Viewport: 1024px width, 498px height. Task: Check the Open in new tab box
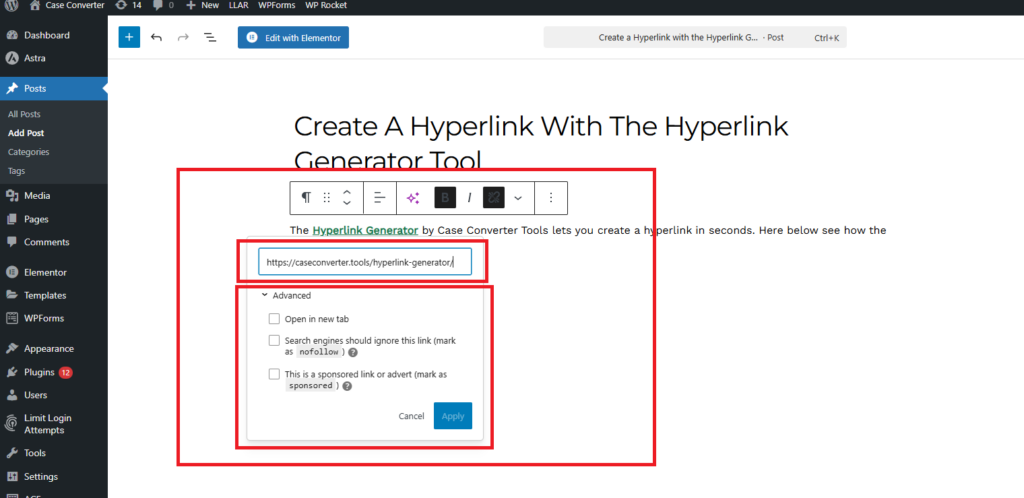tap(274, 319)
